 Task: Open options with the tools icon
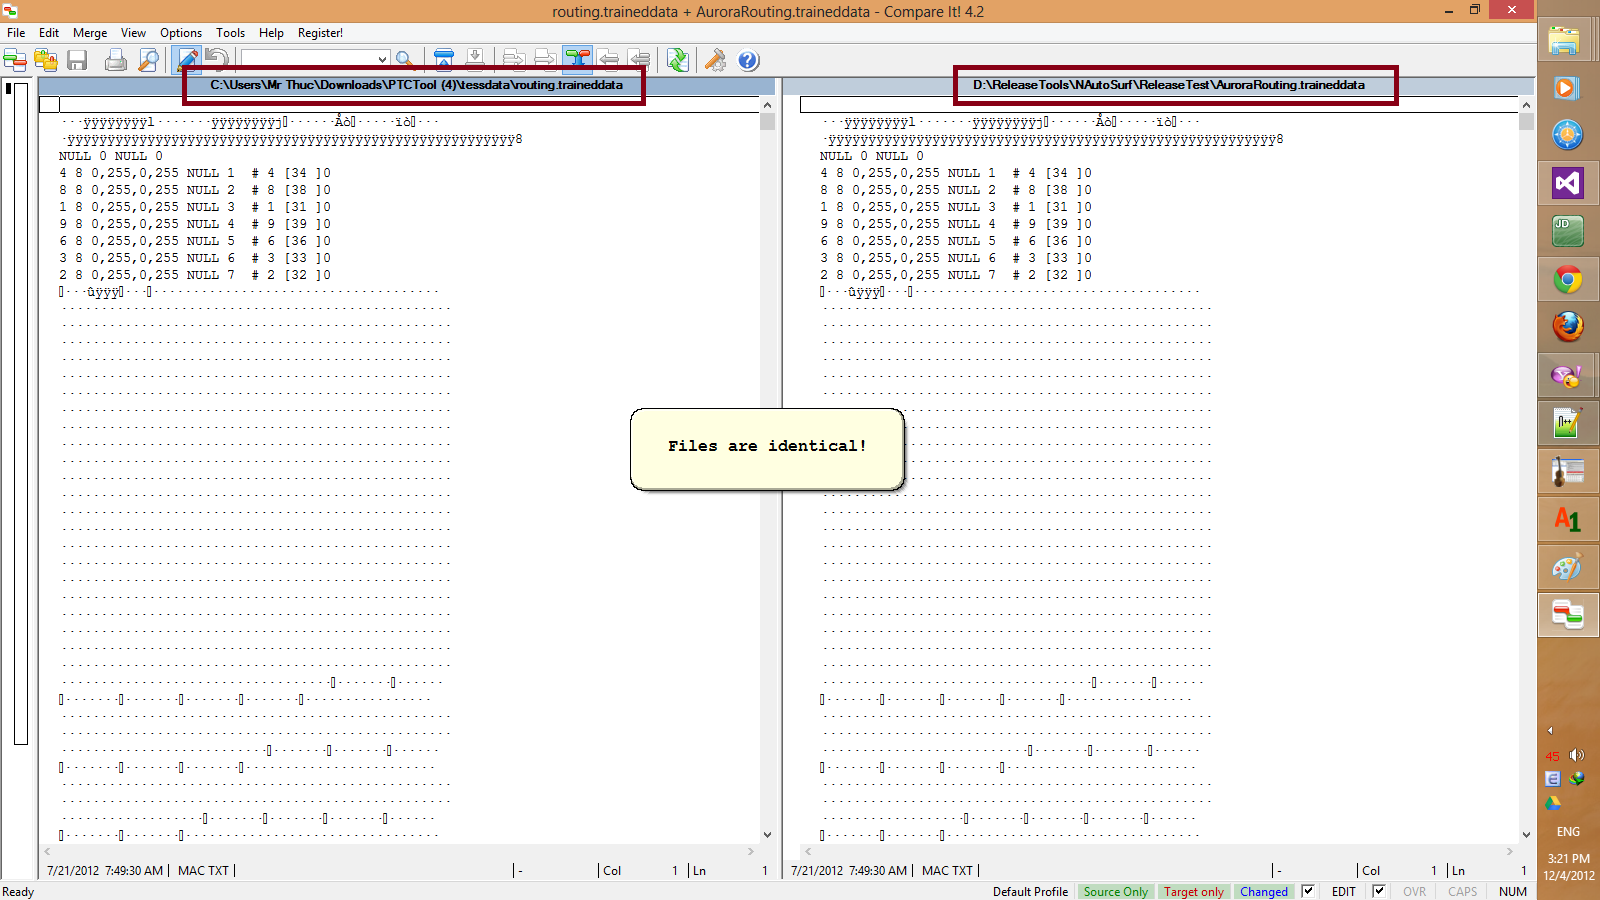(716, 60)
